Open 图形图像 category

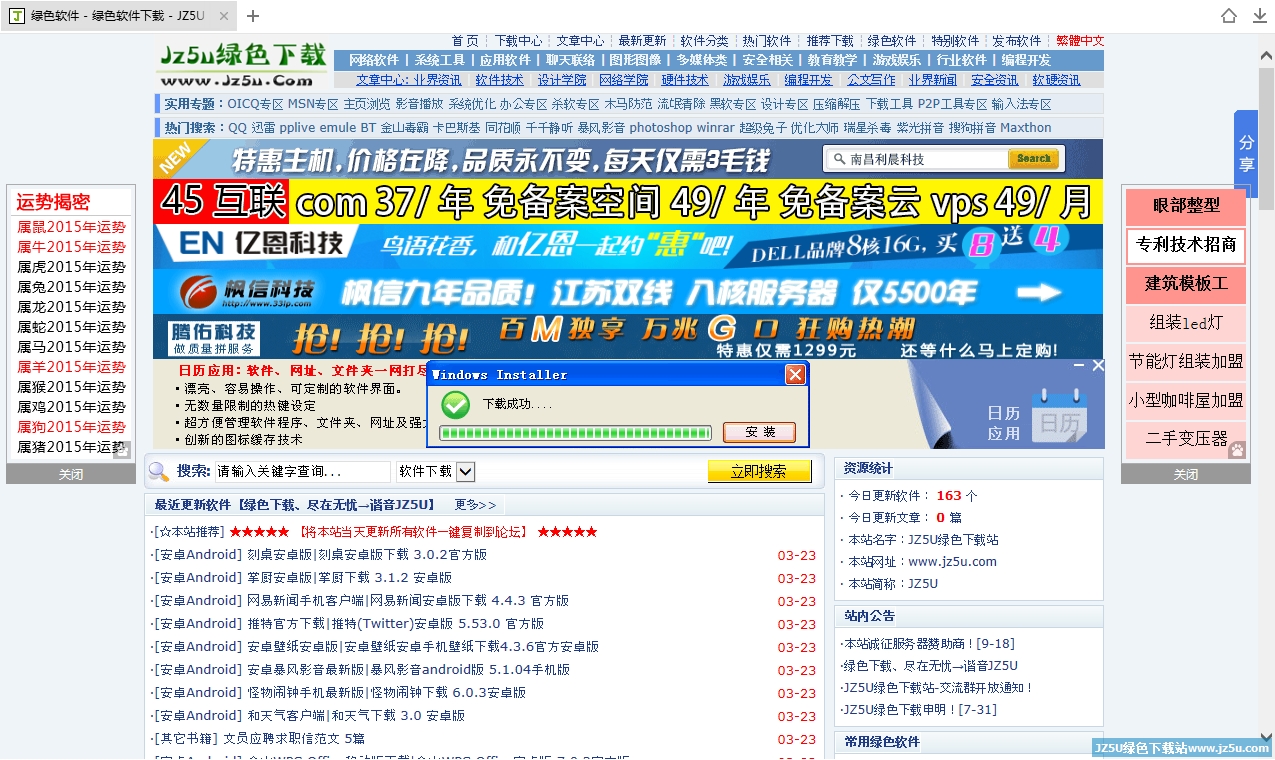636,60
